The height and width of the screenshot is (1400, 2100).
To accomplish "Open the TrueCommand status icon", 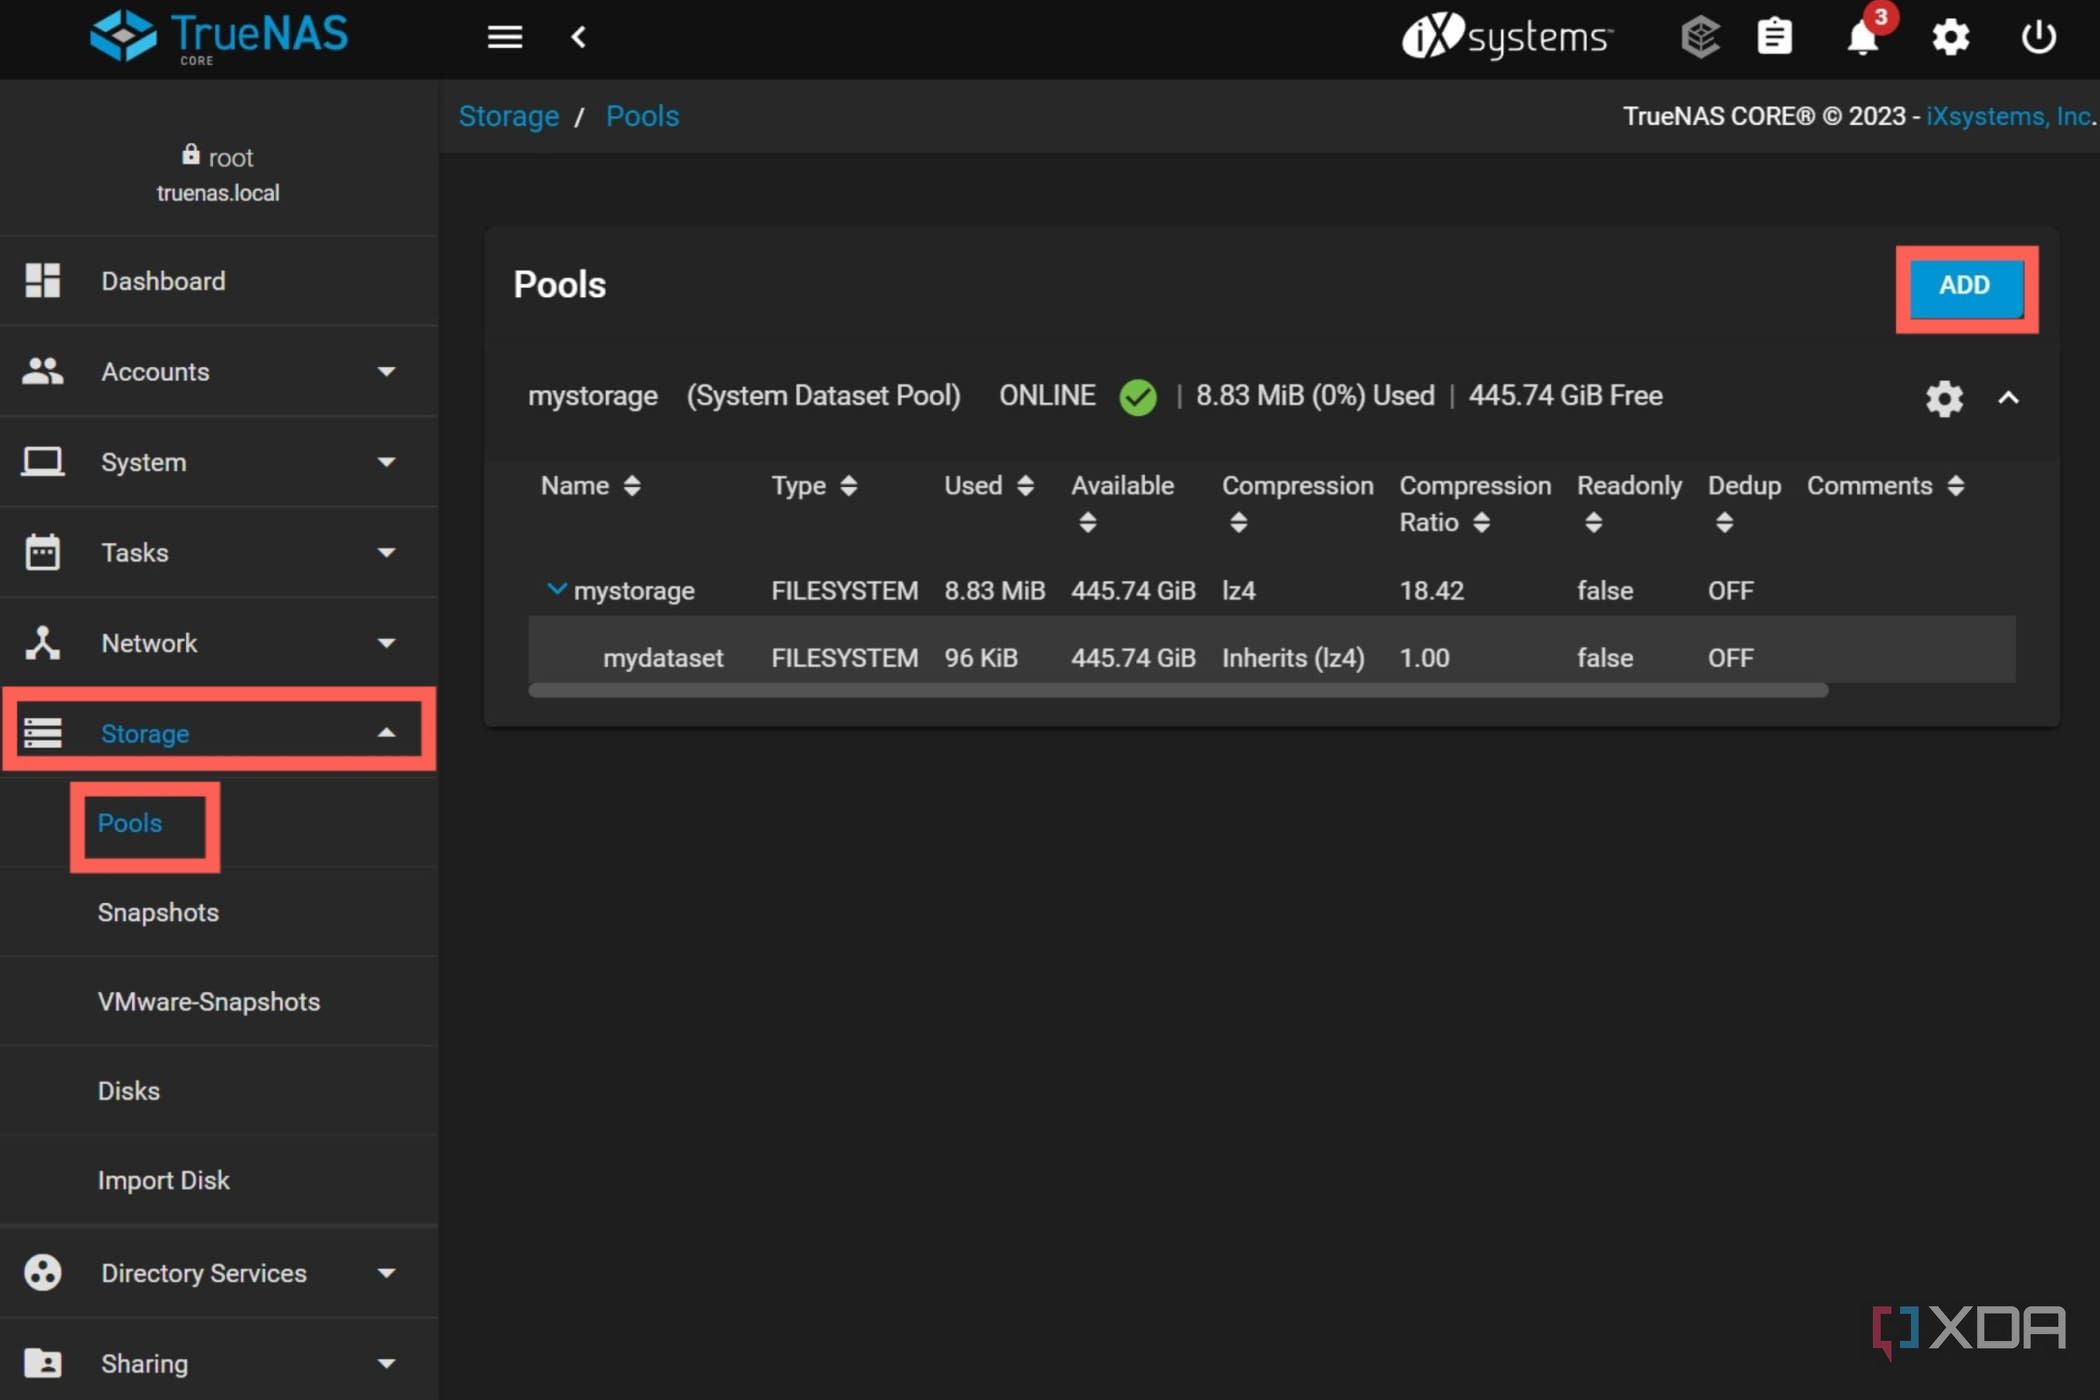I will pos(1699,37).
